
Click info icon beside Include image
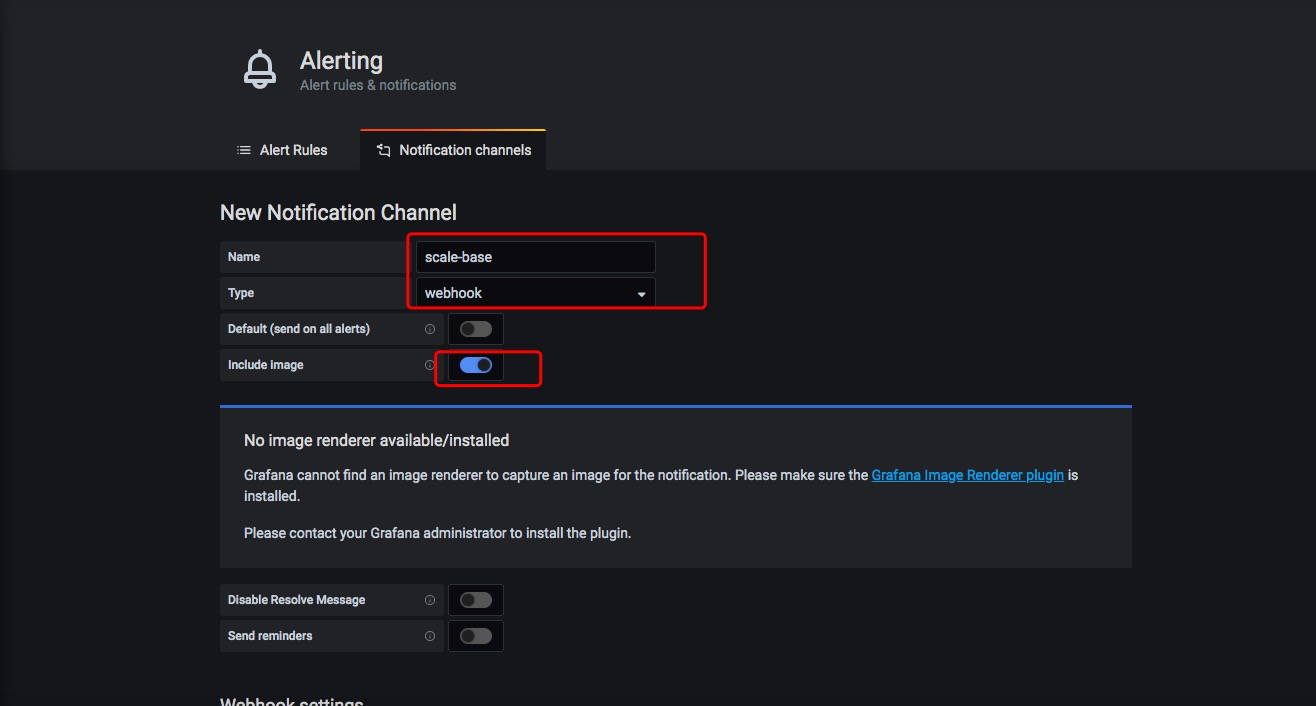pos(430,365)
